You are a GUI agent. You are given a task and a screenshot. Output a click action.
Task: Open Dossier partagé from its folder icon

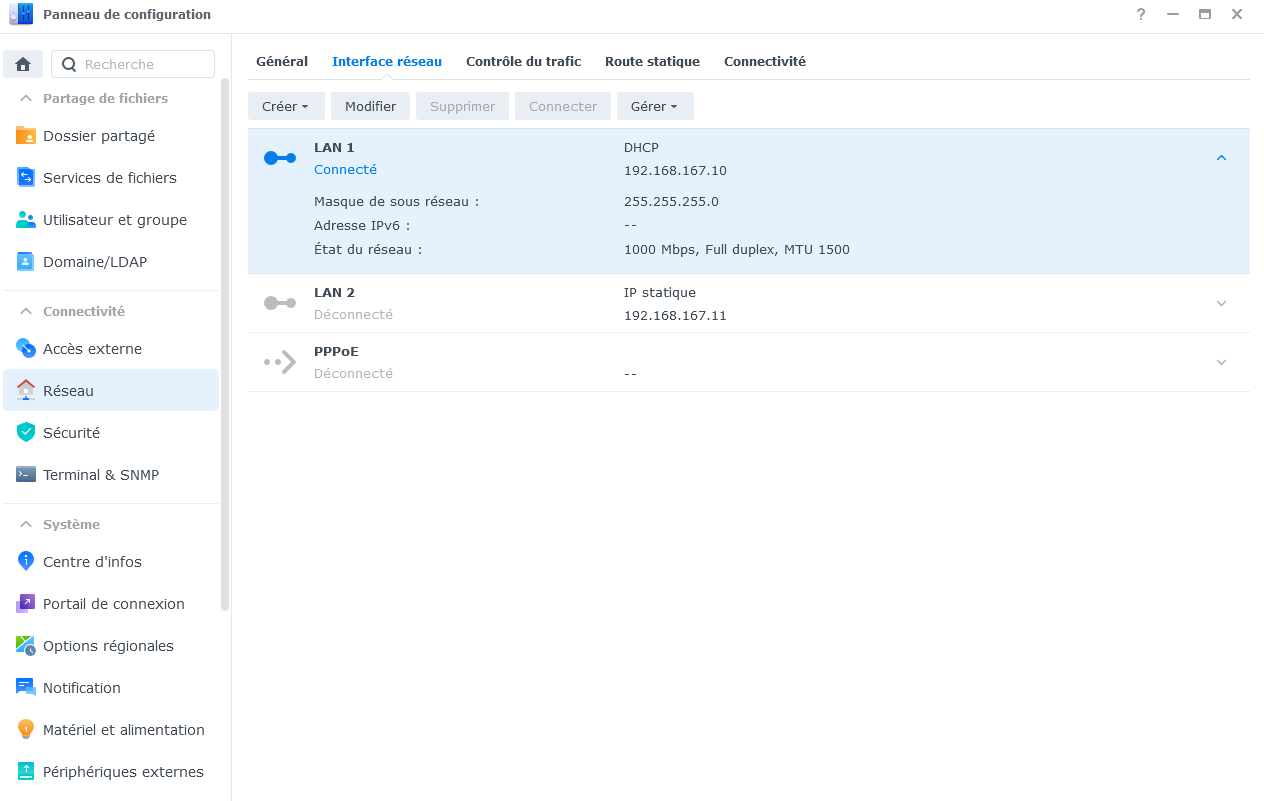pos(26,136)
